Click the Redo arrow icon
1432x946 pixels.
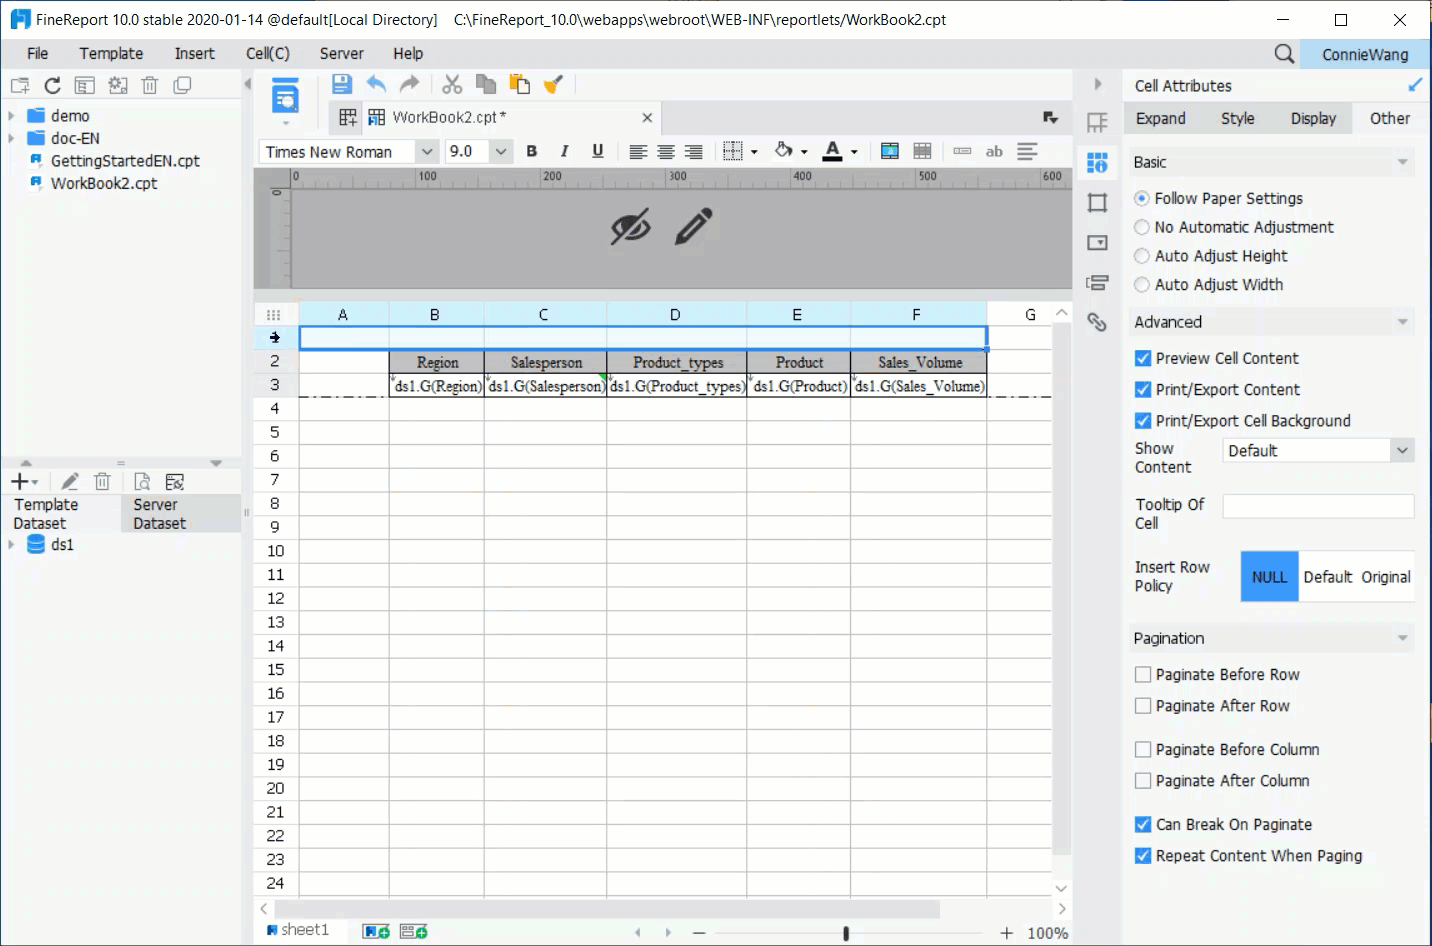pyautogui.click(x=409, y=85)
